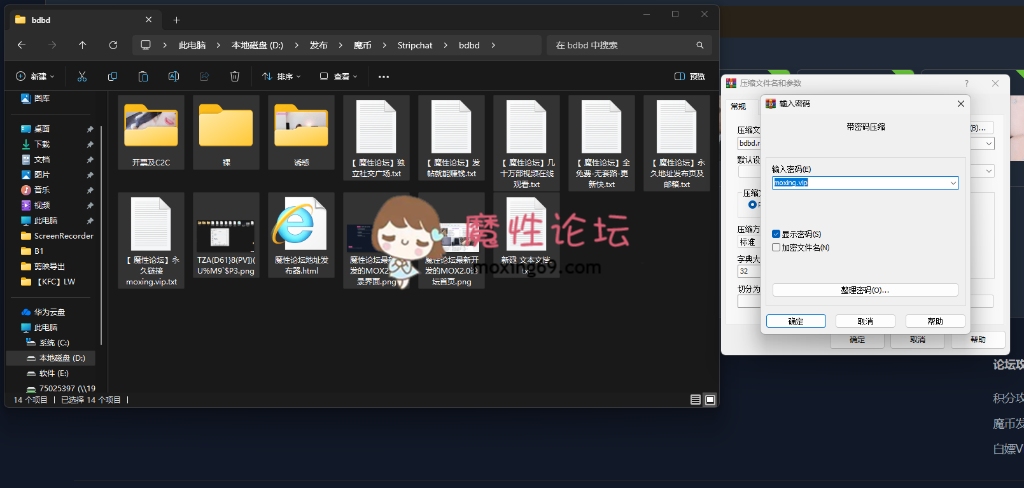Image resolution: width=1024 pixels, height=488 pixels.
Task: Click 确定 in the password dialog
Action: (795, 321)
